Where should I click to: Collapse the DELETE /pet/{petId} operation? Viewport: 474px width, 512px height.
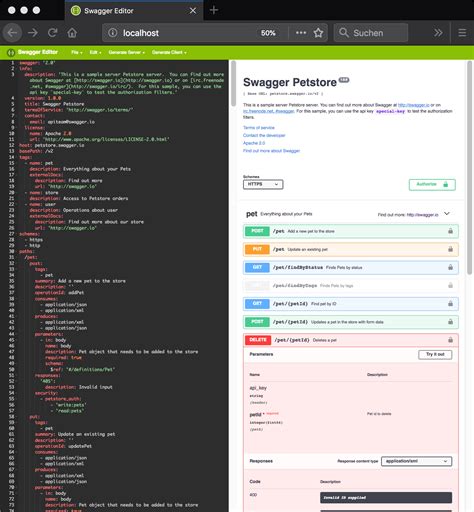click(350, 340)
